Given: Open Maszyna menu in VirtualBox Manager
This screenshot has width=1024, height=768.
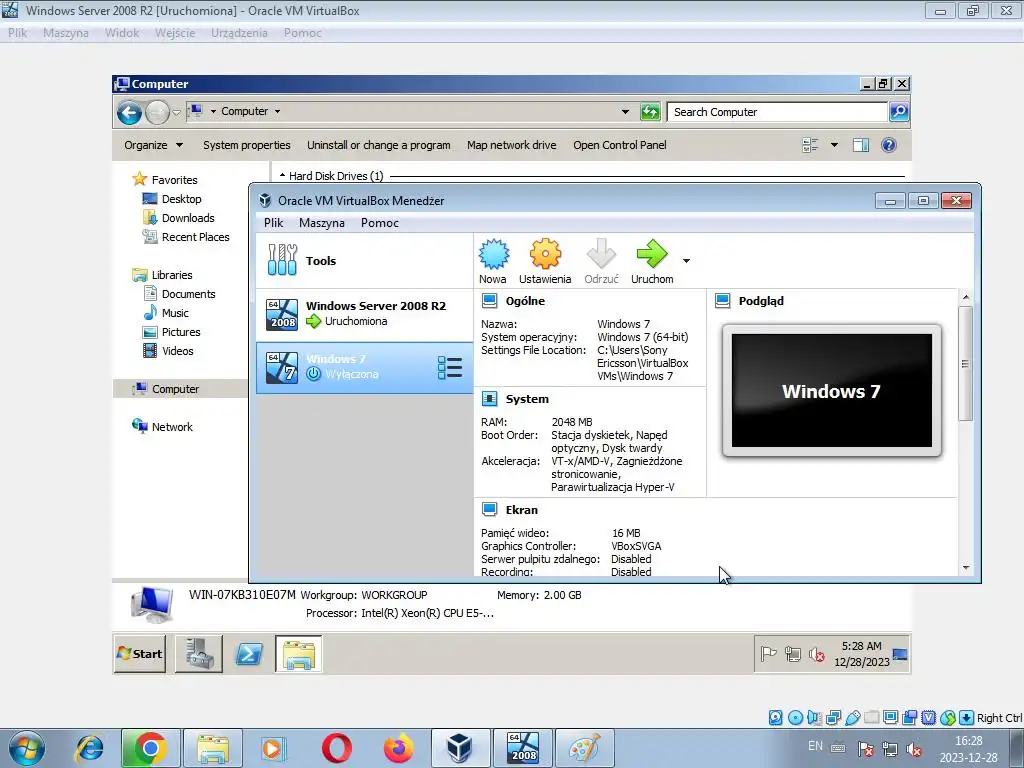Looking at the screenshot, I should tap(321, 223).
